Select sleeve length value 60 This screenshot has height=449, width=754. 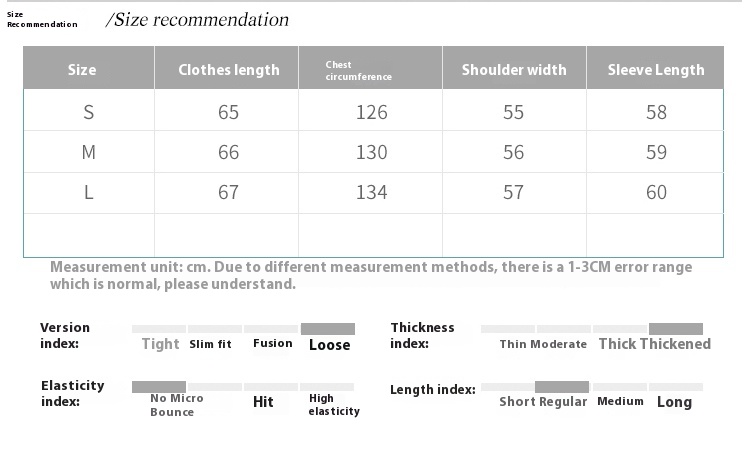(x=656, y=192)
